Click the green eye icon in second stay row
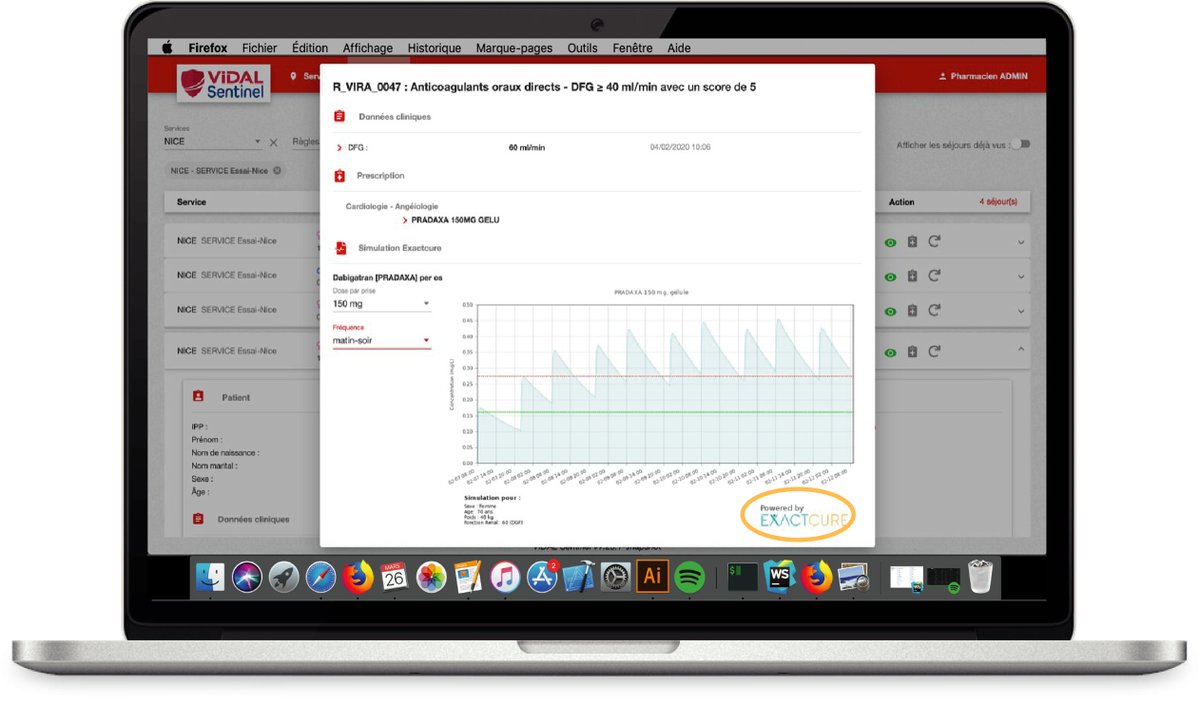 click(890, 276)
